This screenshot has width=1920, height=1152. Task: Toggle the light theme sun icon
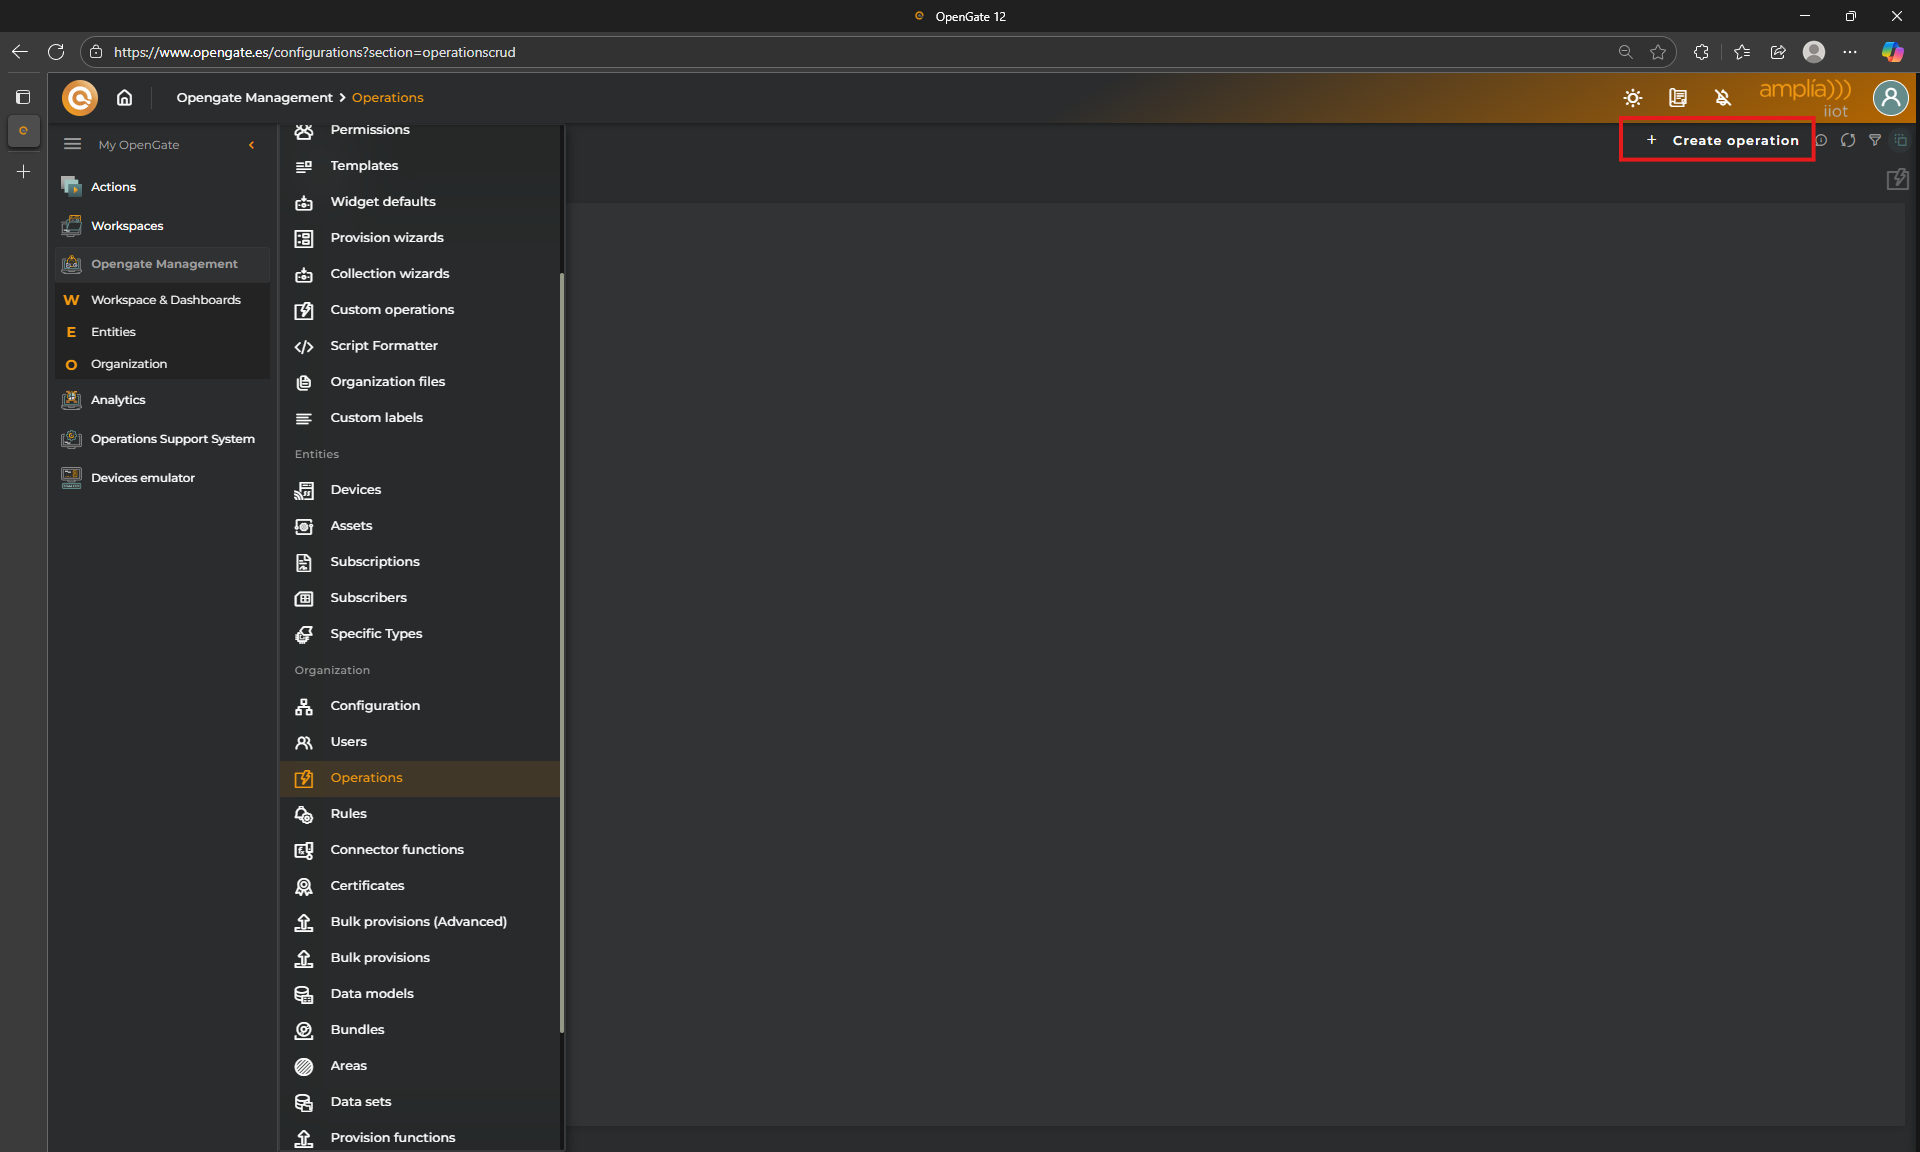[1633, 98]
